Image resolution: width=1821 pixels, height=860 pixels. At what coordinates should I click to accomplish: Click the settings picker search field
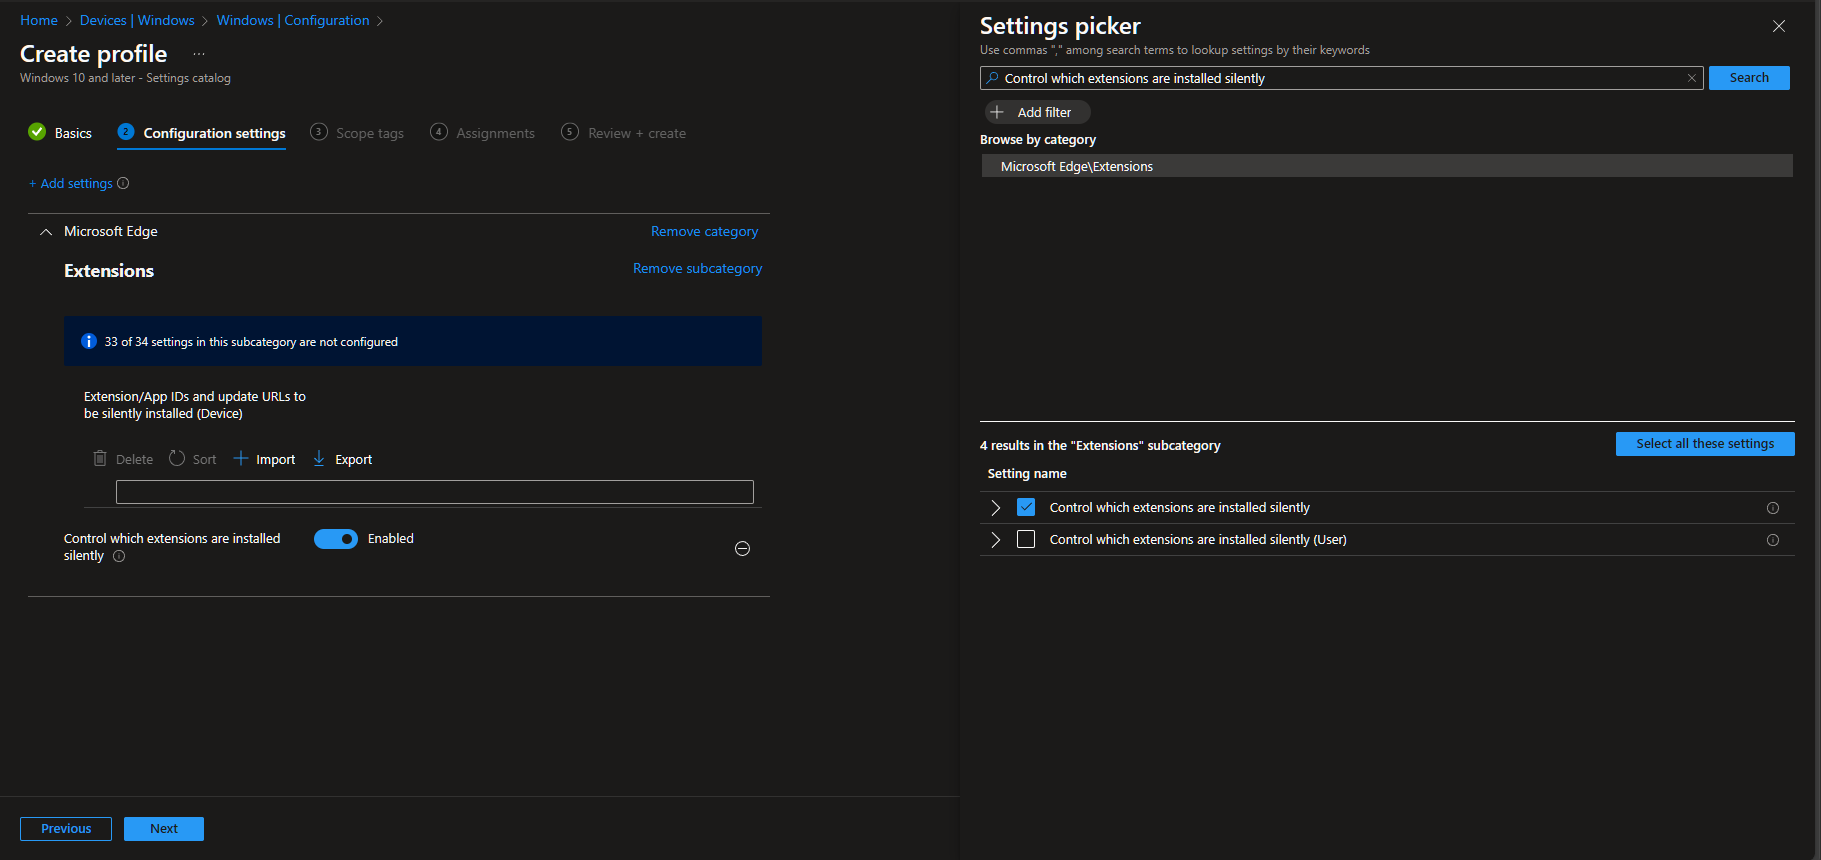click(1342, 78)
